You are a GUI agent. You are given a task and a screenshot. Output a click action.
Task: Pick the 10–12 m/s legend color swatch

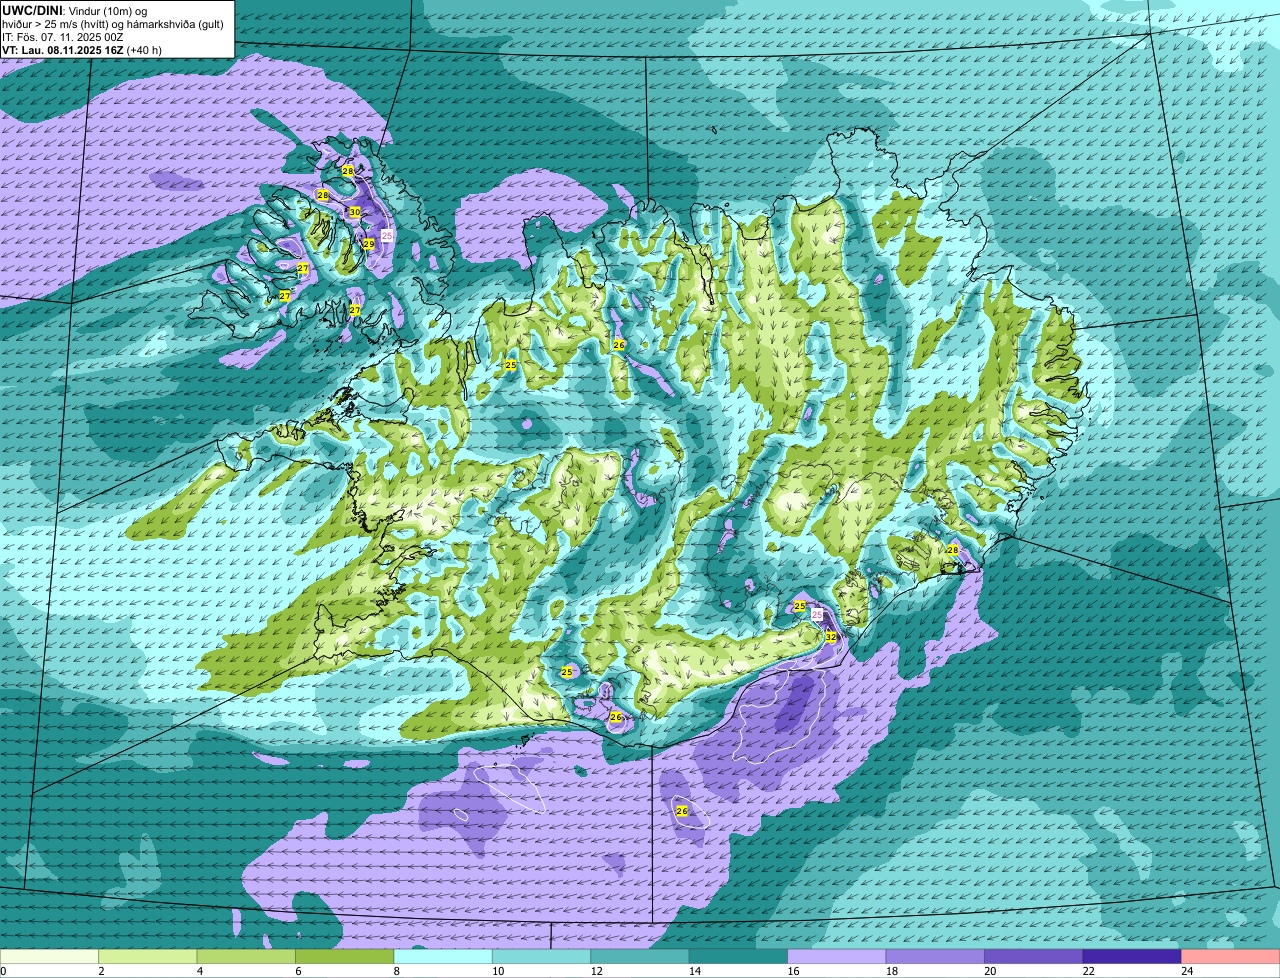pos(543,957)
